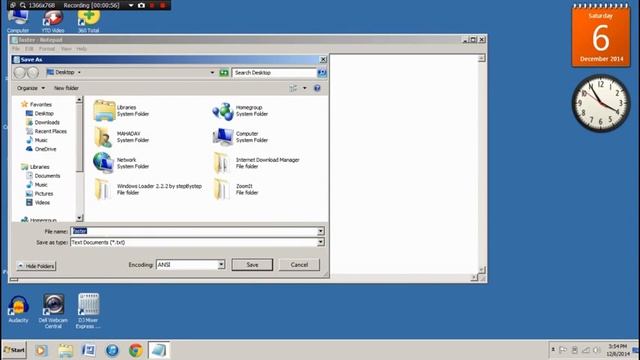Open 360 Total desktop shortcut
This screenshot has height=360, width=640.
click(x=89, y=22)
